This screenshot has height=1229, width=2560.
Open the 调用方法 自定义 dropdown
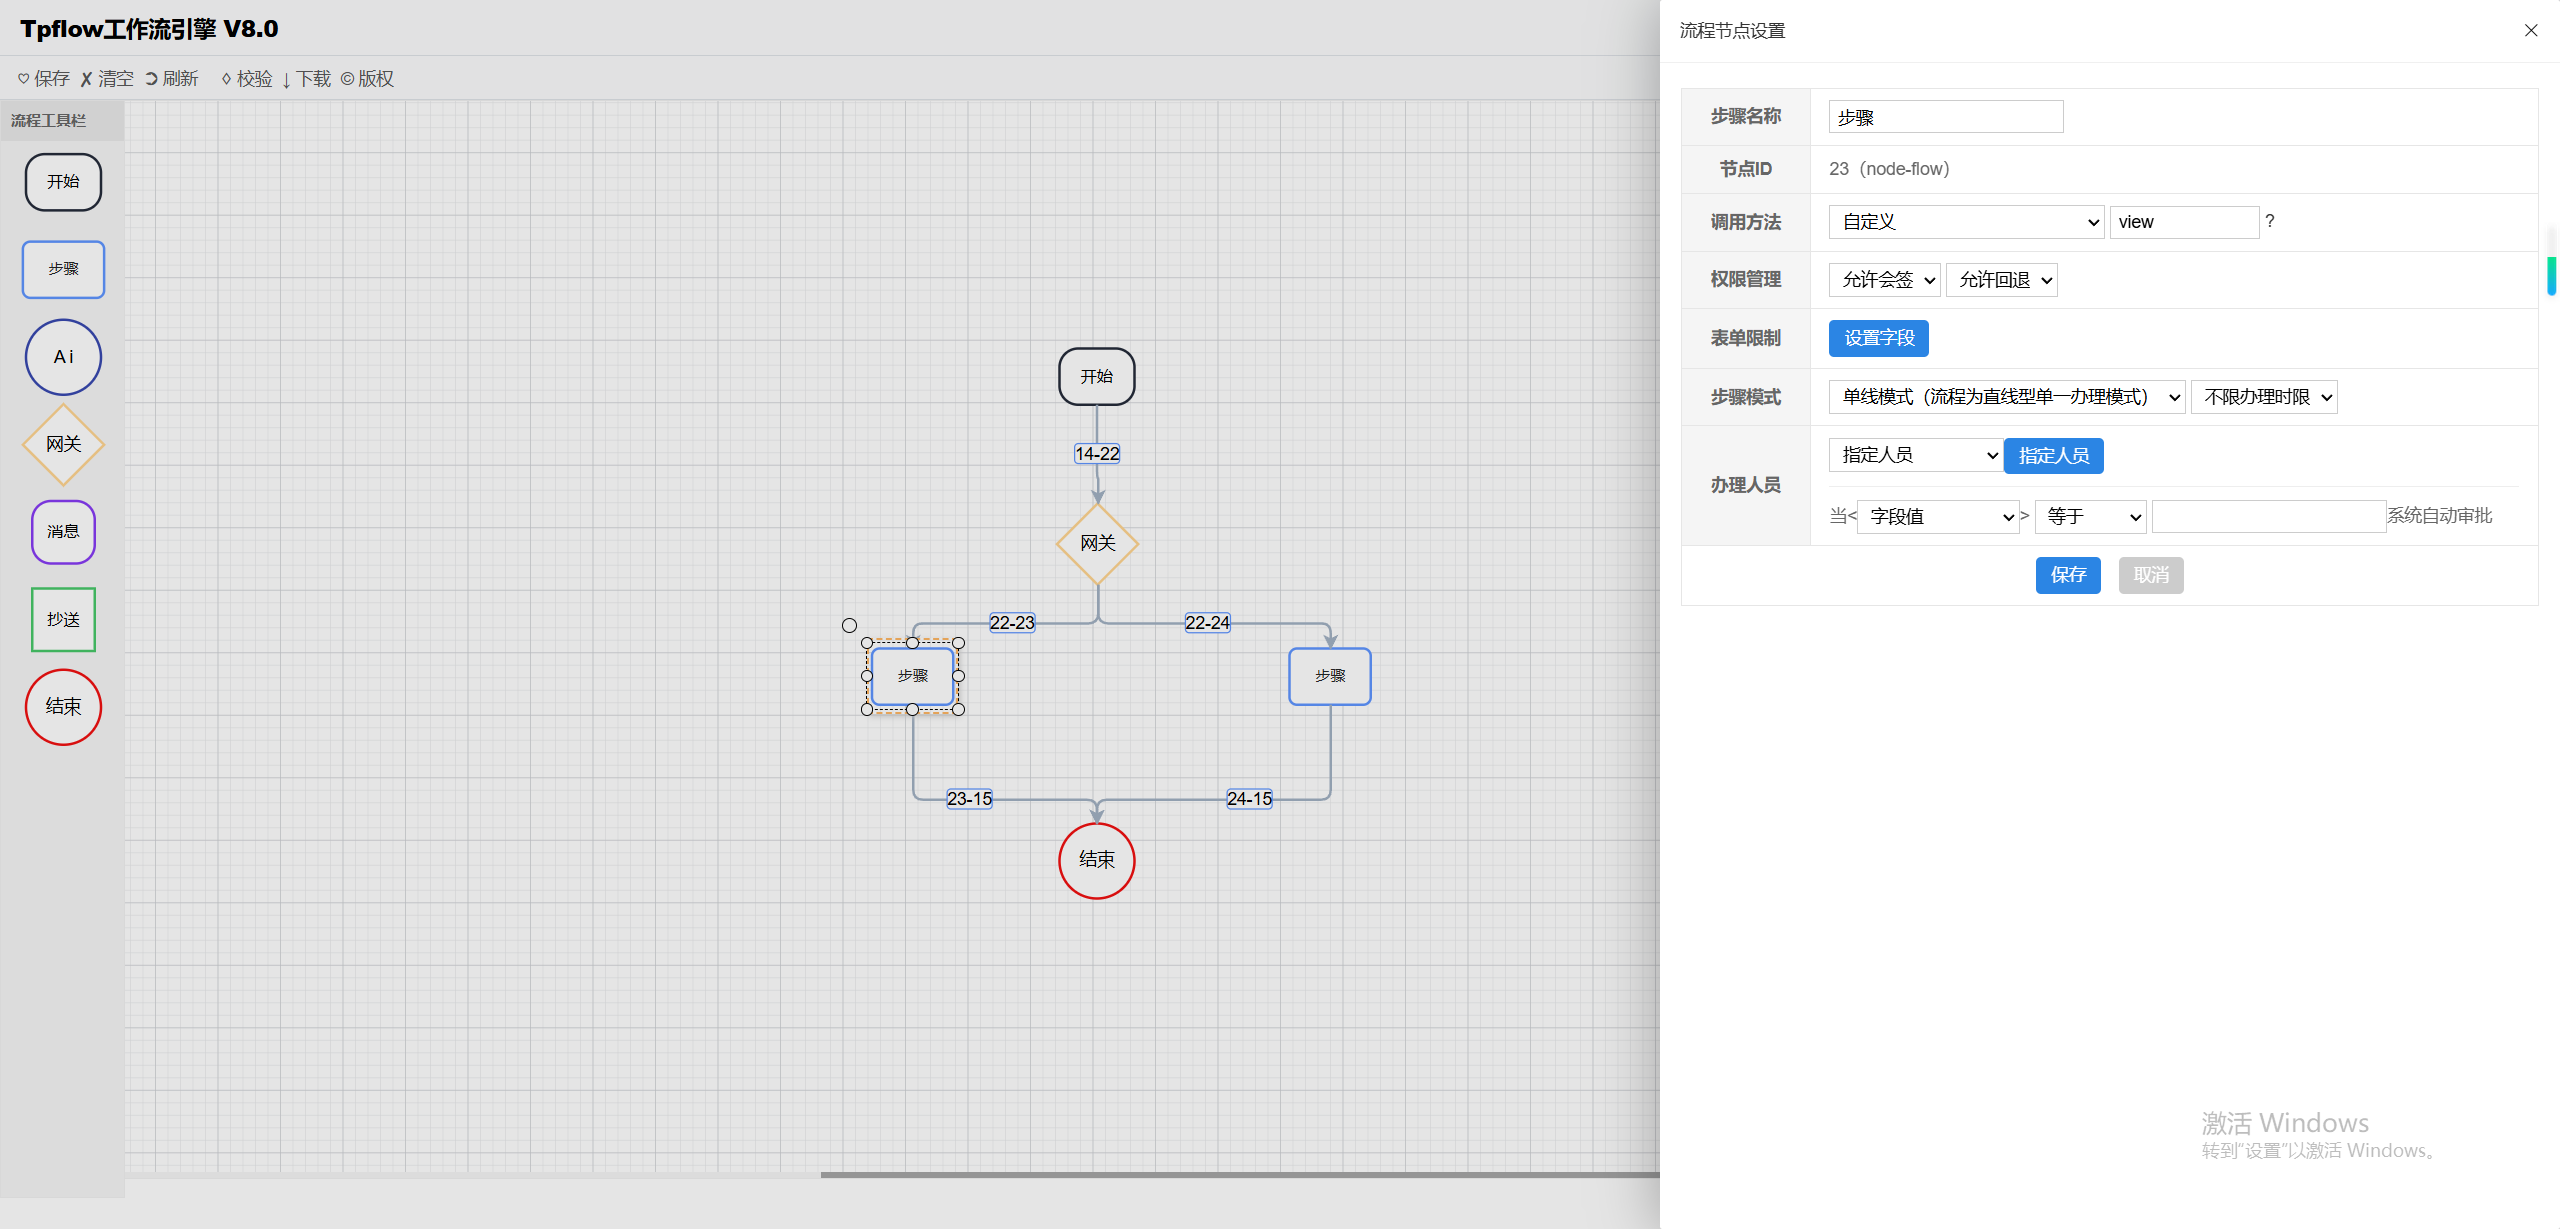[1966, 222]
